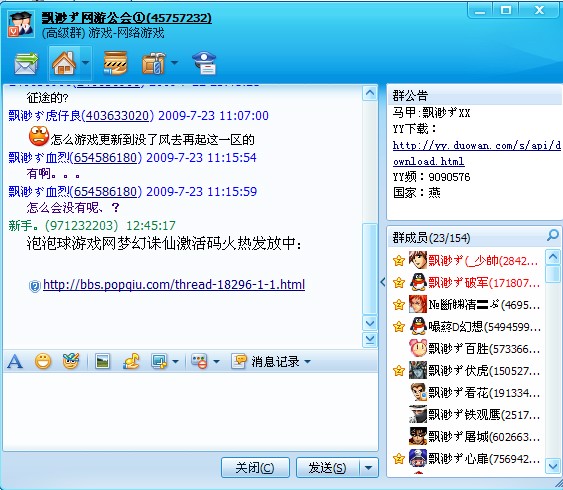The height and width of the screenshot is (490, 563).
Task: Click the group avatar in title bar
Action: click(x=21, y=24)
